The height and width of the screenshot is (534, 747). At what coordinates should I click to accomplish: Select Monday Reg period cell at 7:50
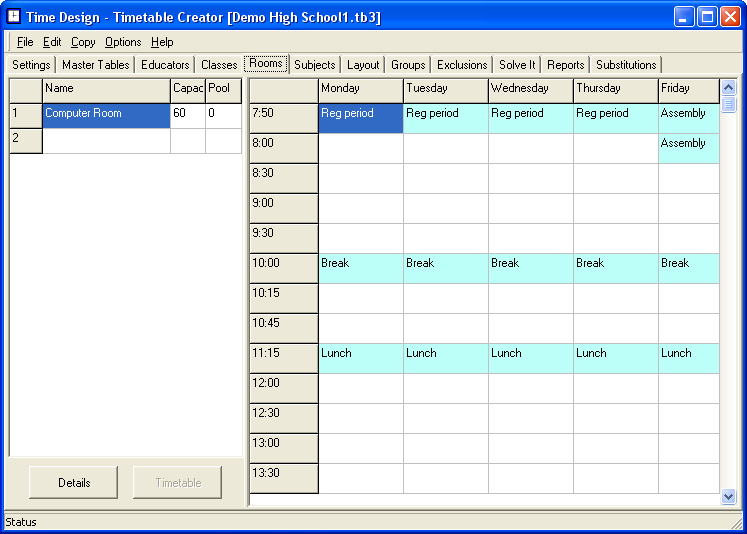click(x=360, y=118)
